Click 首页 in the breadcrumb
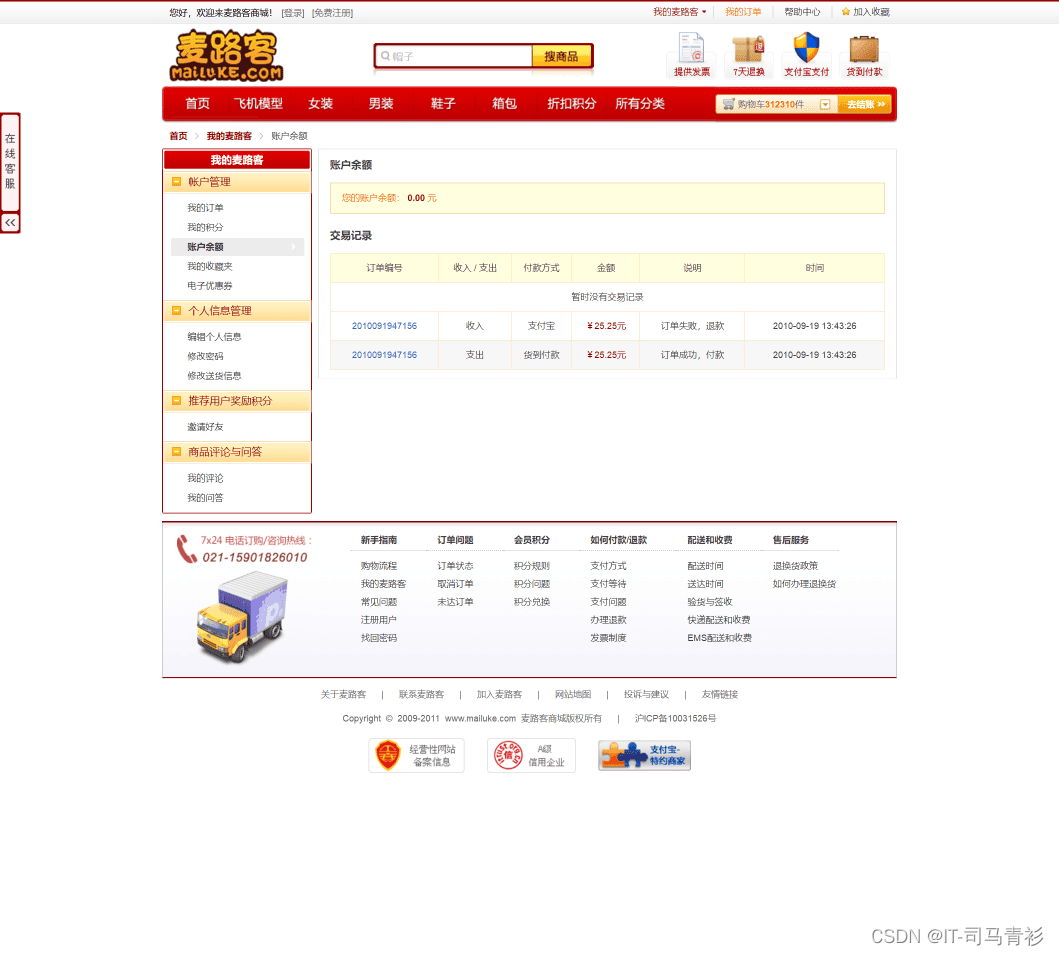1059x956 pixels. pyautogui.click(x=178, y=136)
